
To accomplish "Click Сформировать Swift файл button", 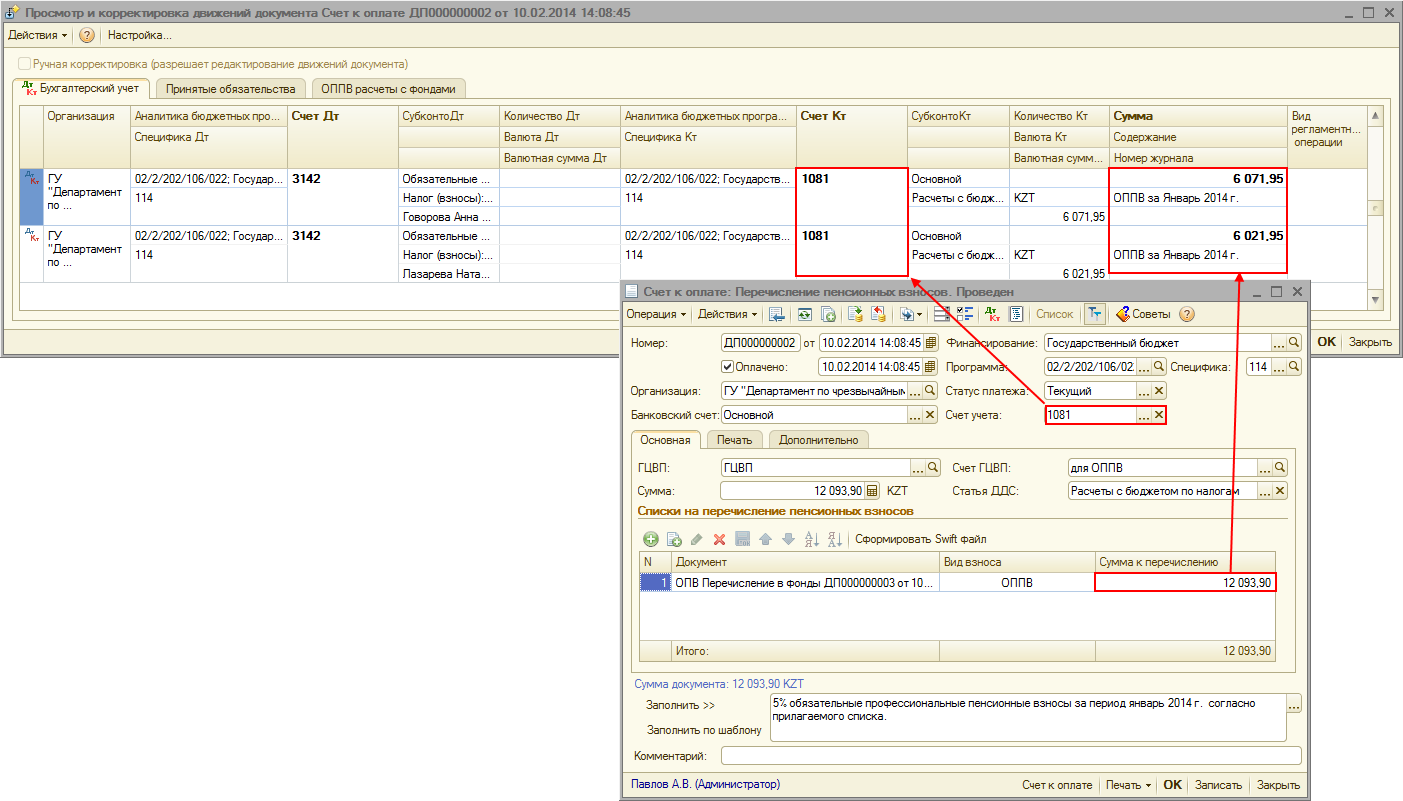I will tap(920, 539).
